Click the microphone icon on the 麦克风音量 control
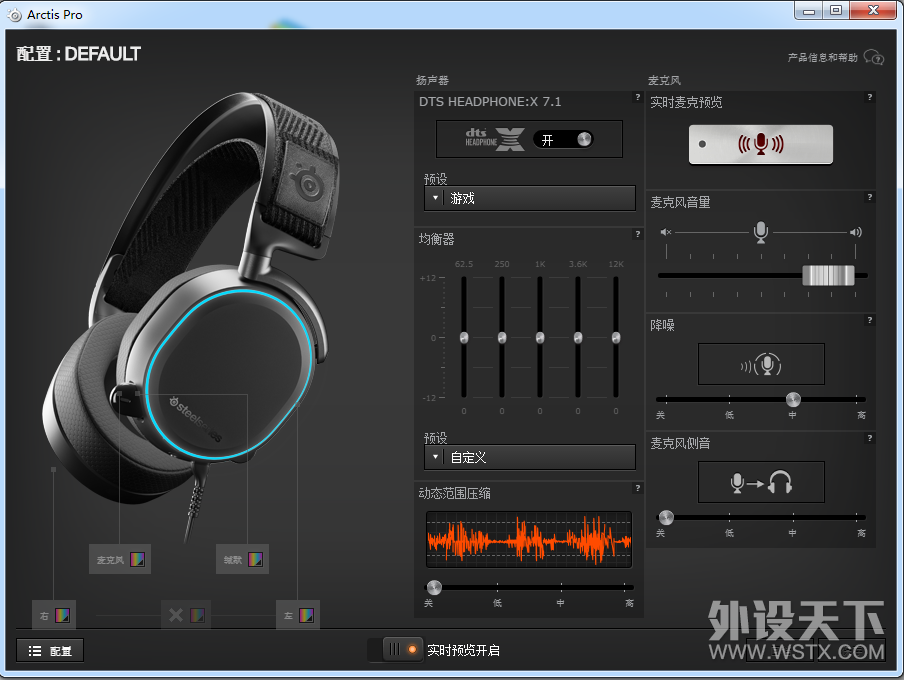This screenshot has width=904, height=680. coord(760,231)
